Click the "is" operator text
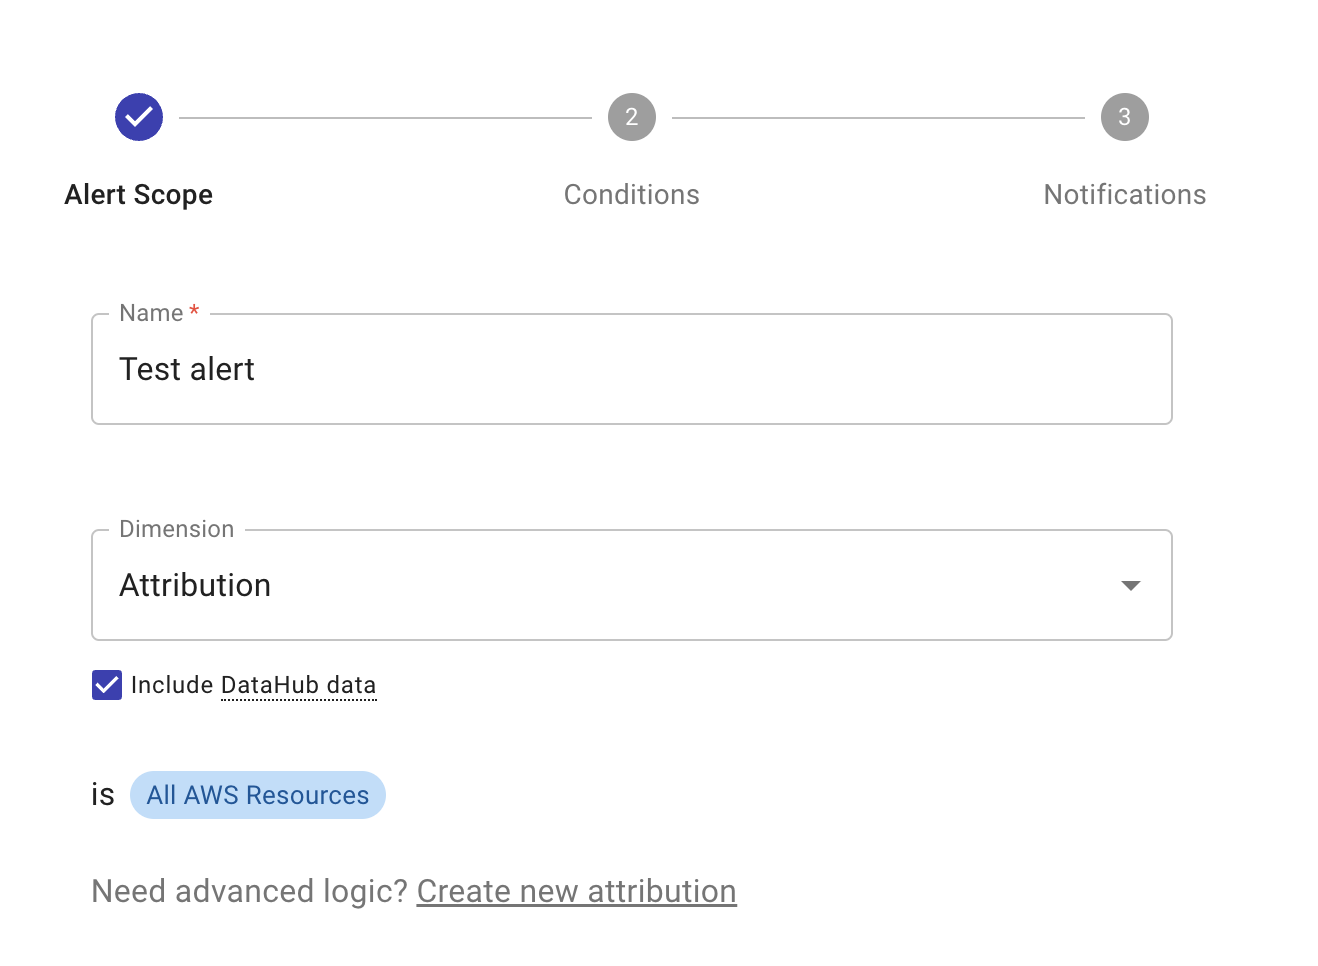 point(103,795)
